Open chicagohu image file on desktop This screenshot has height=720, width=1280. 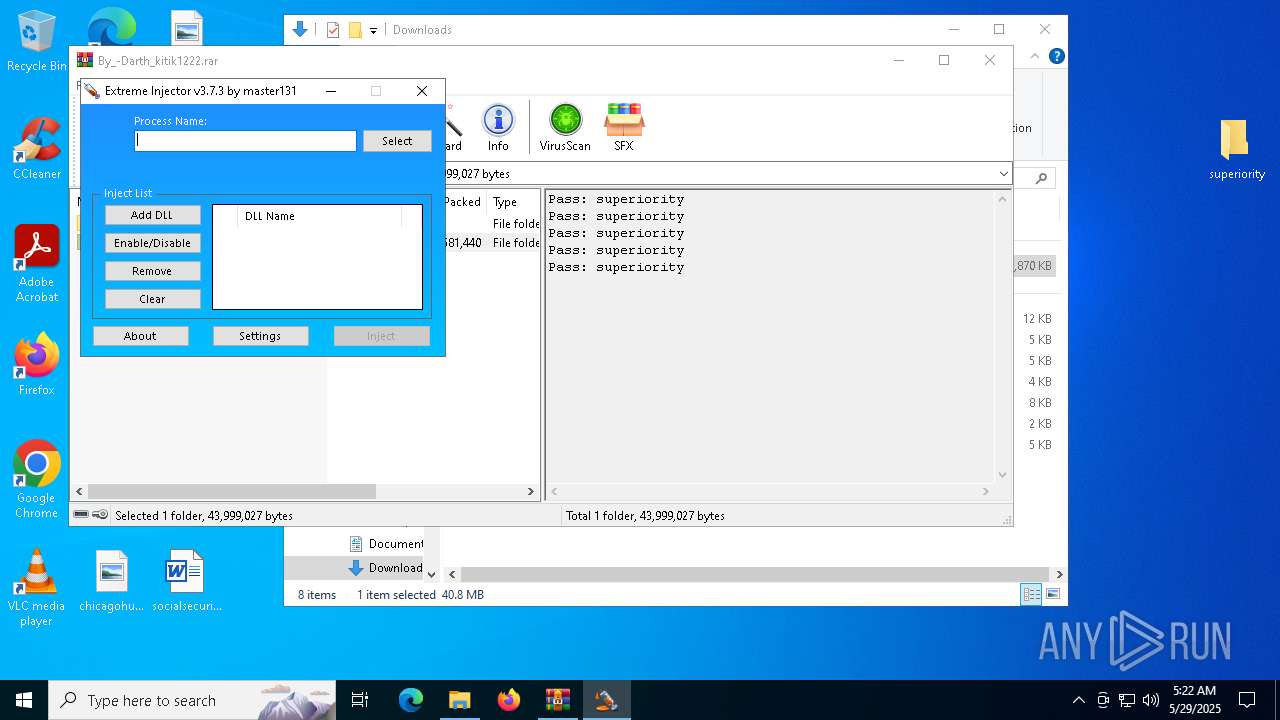(x=112, y=580)
